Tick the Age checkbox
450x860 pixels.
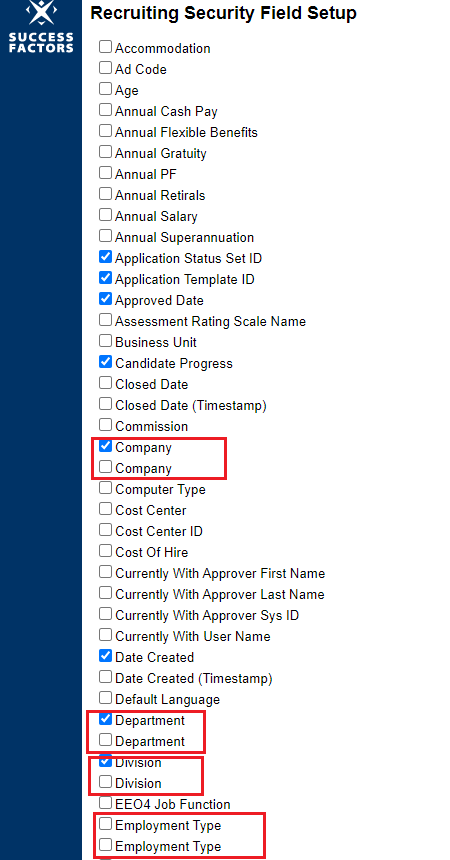pyautogui.click(x=105, y=88)
